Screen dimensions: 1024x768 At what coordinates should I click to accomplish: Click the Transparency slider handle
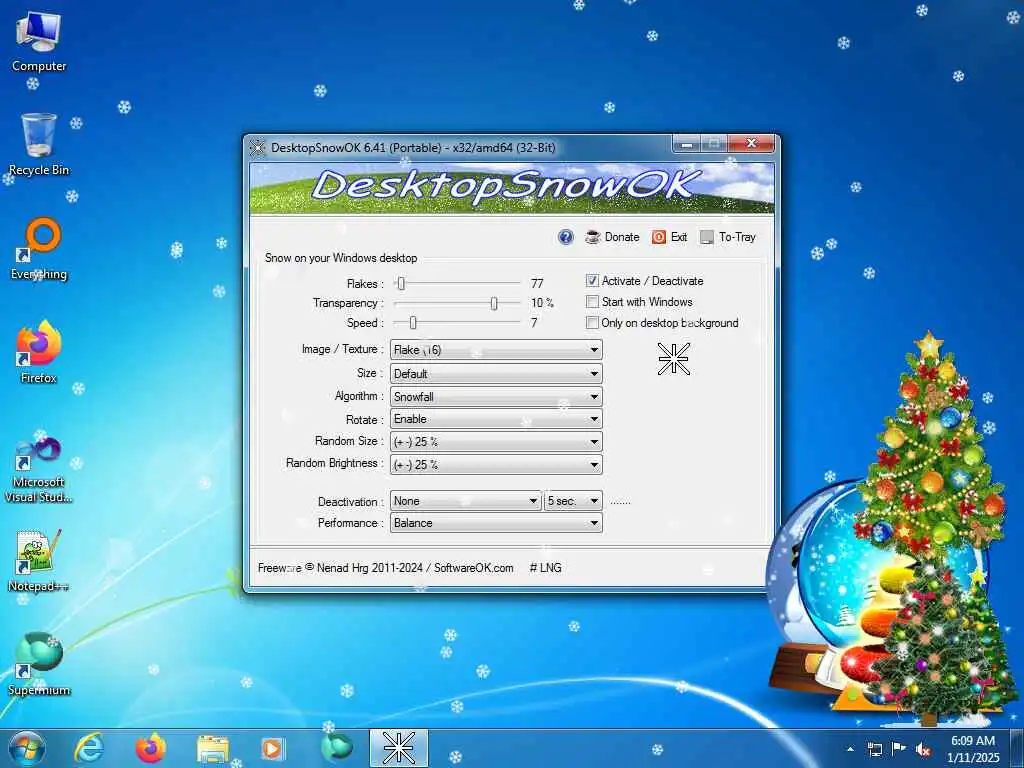click(494, 303)
